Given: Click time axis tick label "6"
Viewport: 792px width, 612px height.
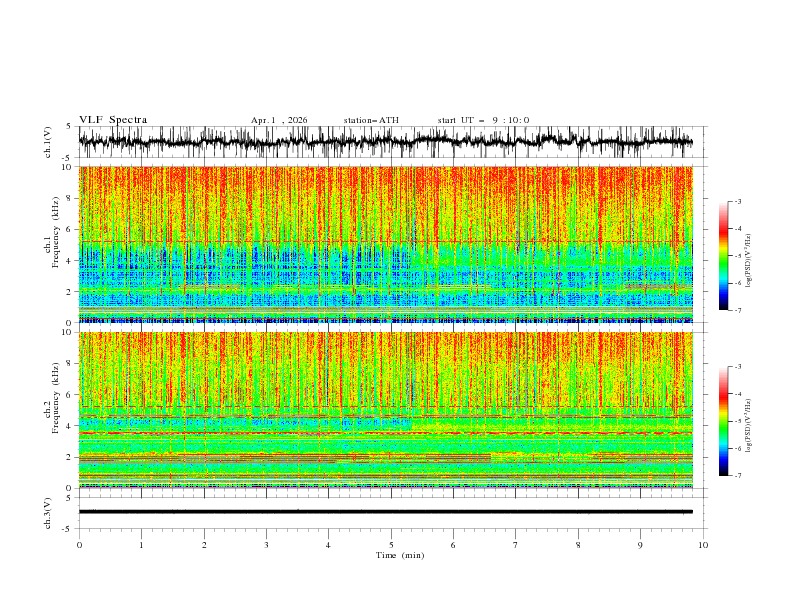Looking at the screenshot, I should (x=453, y=545).
